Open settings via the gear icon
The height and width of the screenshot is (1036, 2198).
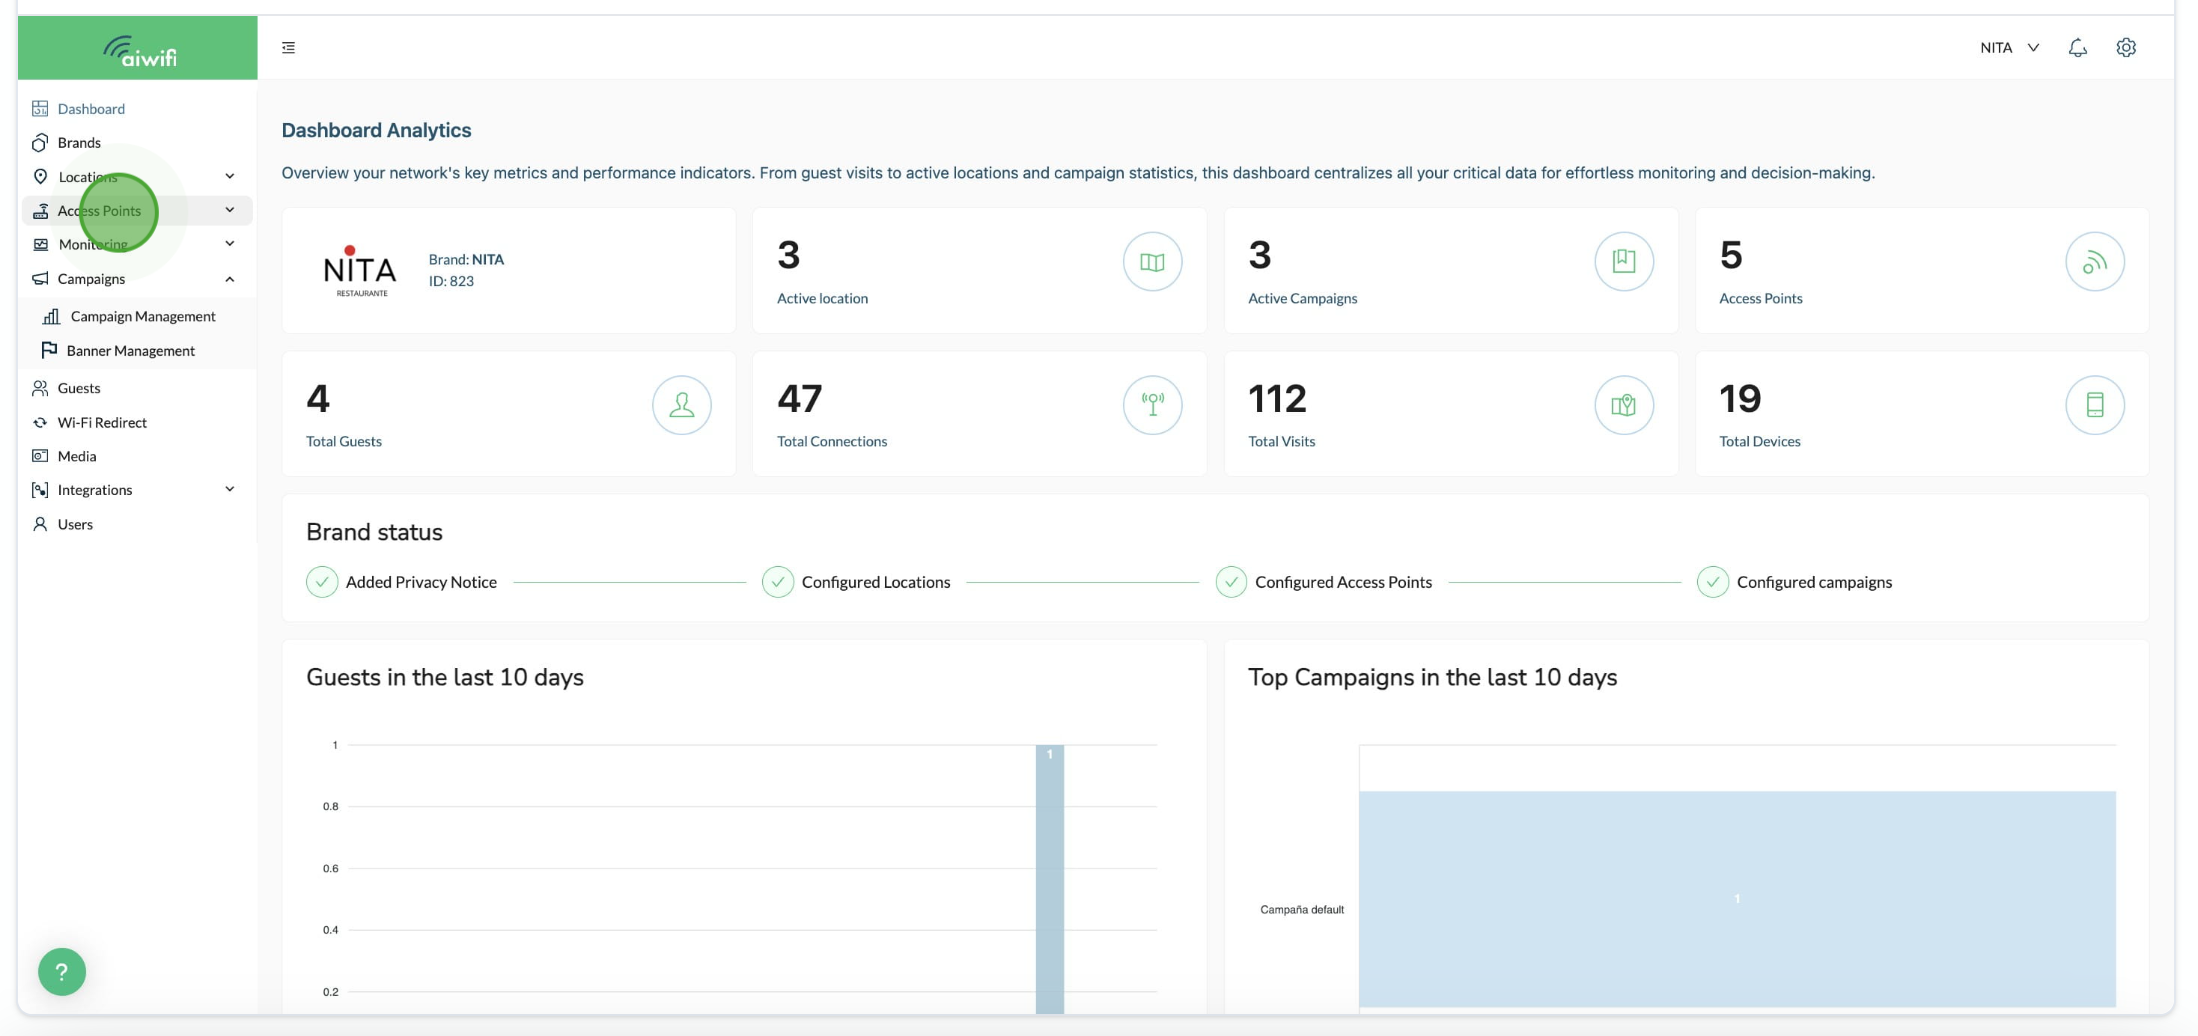pos(2126,48)
